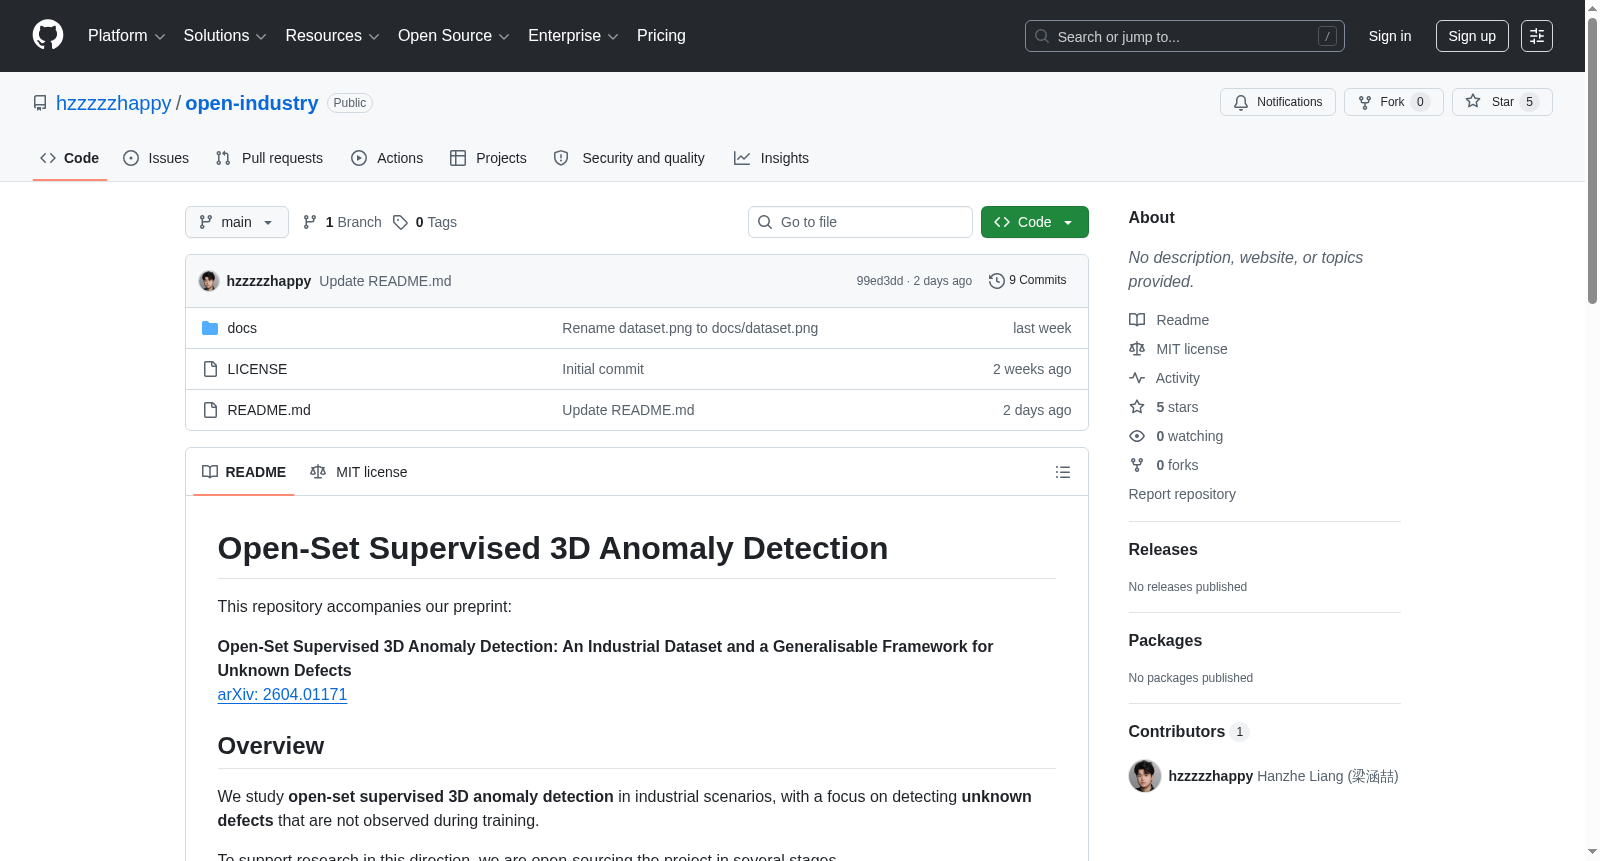This screenshot has height=861, width=1600.
Task: Click the README.md file icon
Action: pos(210,410)
